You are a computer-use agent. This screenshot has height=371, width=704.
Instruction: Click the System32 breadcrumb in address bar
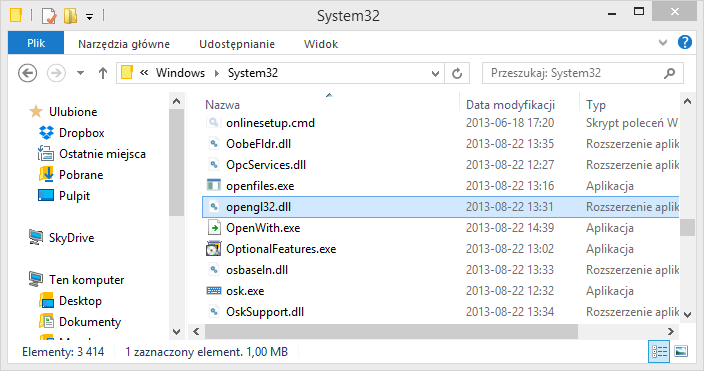pyautogui.click(x=253, y=73)
